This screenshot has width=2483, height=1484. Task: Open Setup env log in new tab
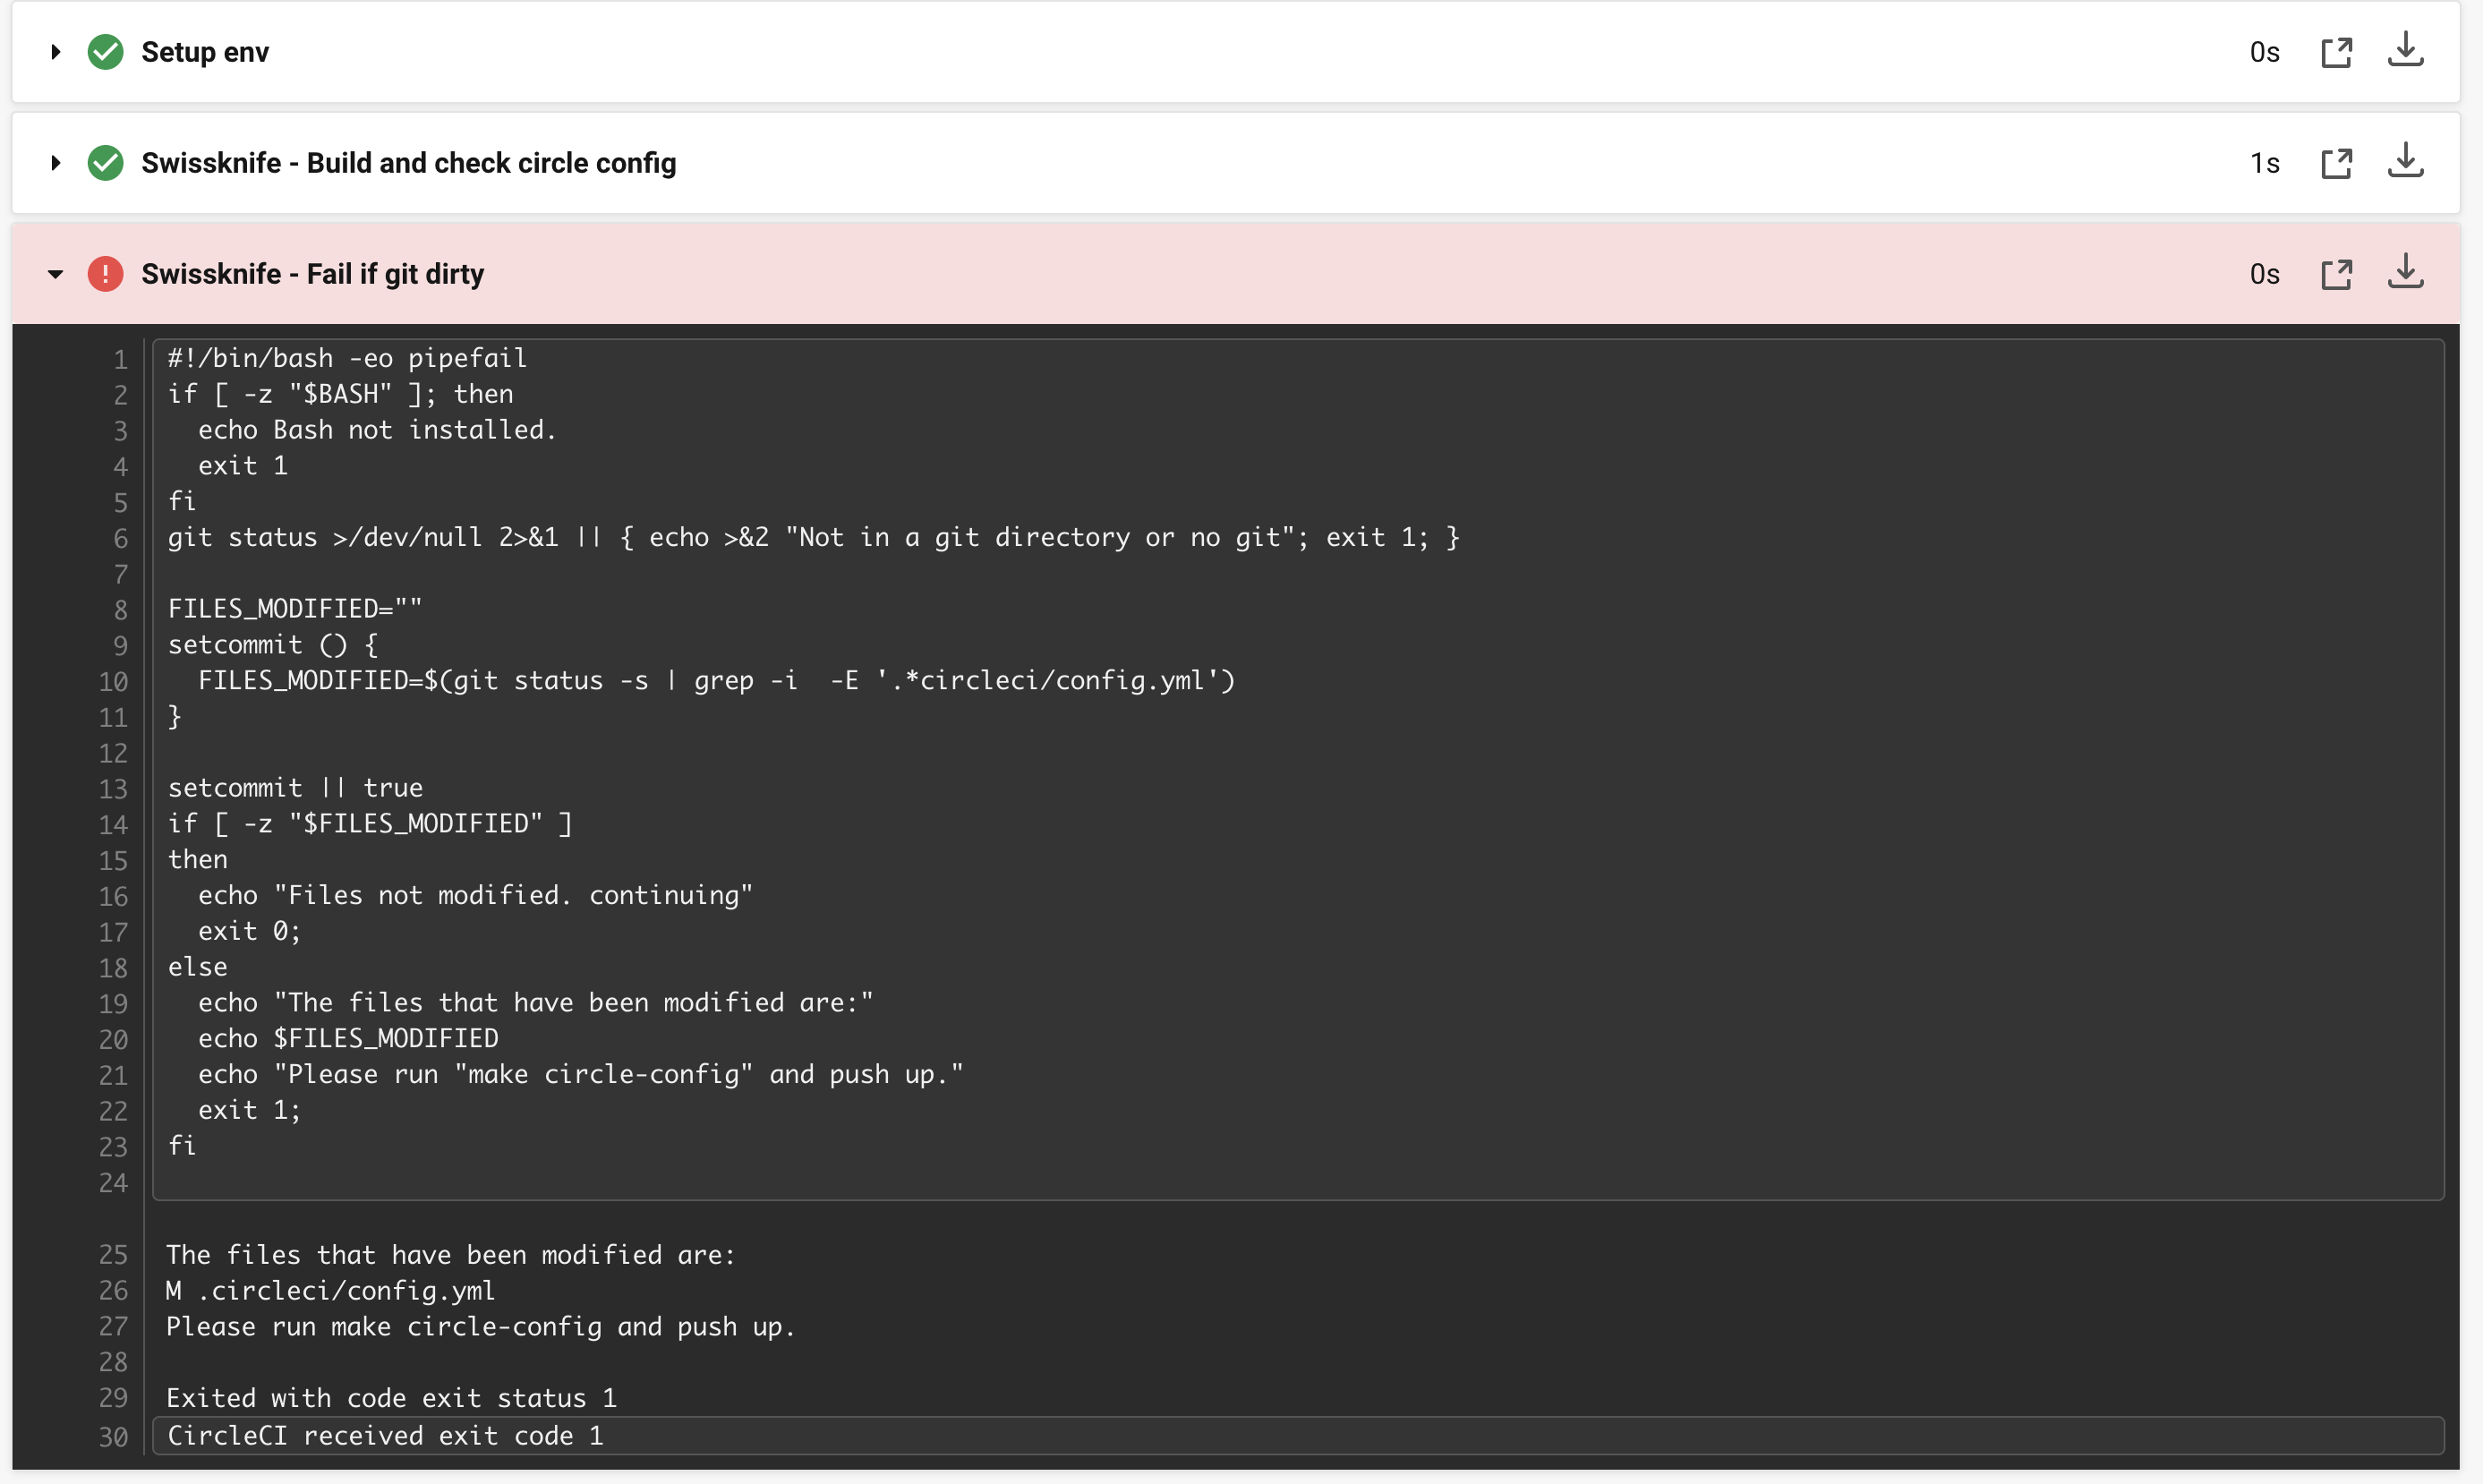click(x=2338, y=51)
